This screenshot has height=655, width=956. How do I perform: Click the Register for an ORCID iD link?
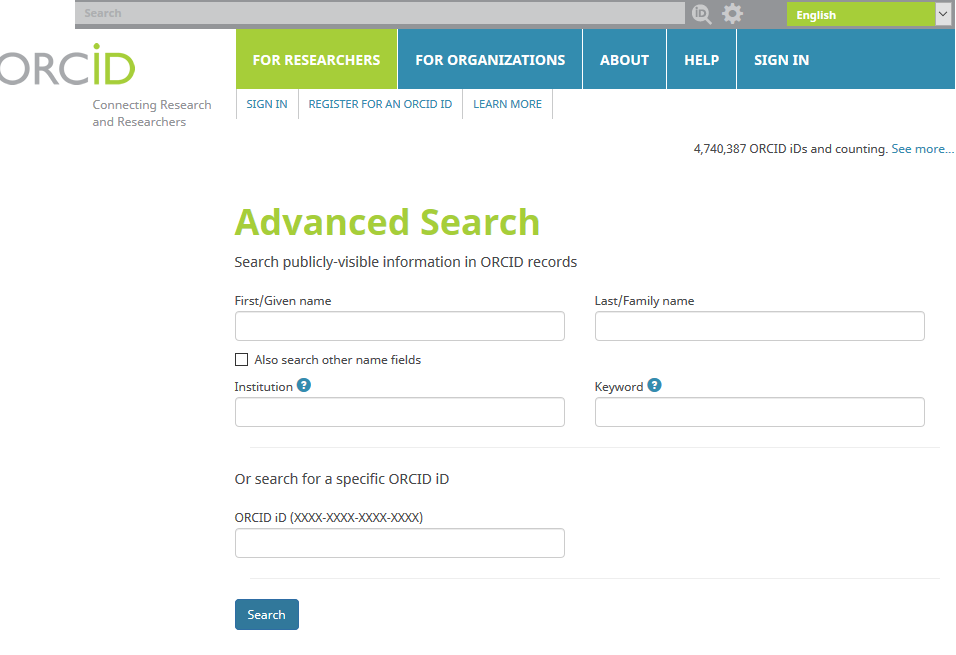pyautogui.click(x=380, y=104)
